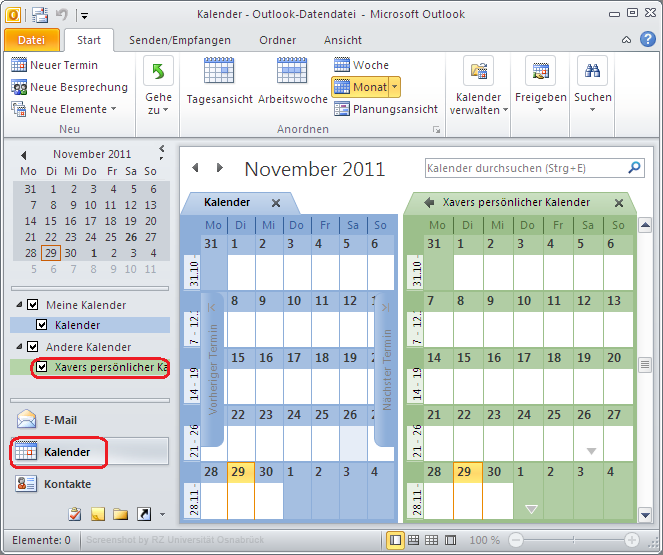This screenshot has width=663, height=555.
Task: Open Outlook help
Action: pos(647,39)
